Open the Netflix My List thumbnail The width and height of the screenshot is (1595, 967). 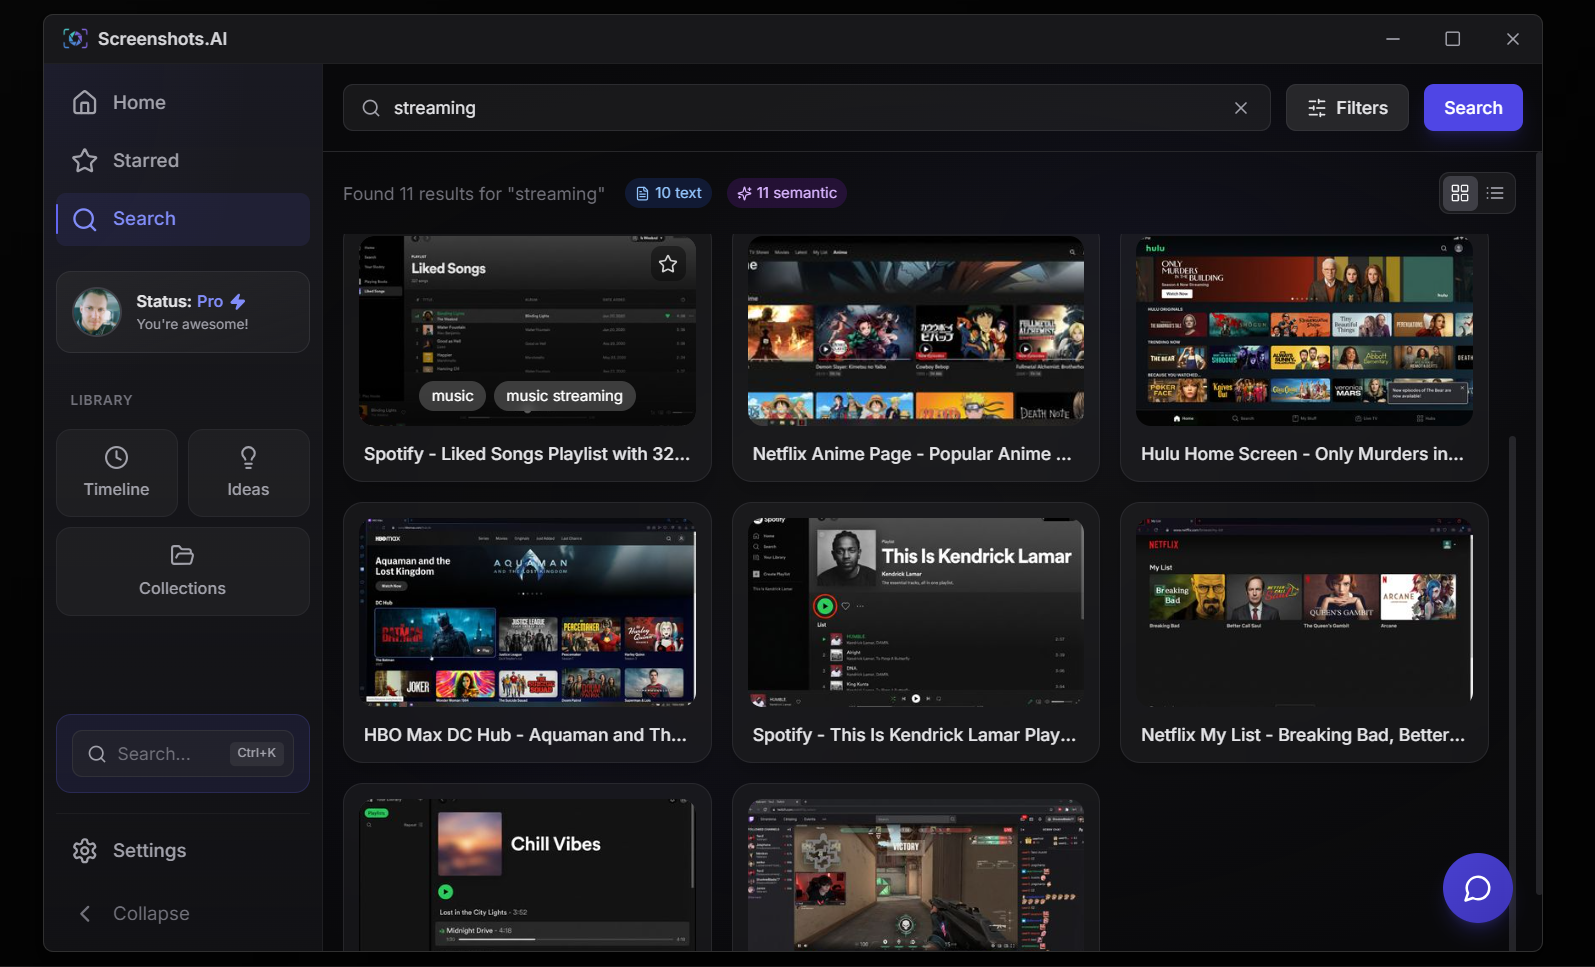coord(1304,612)
